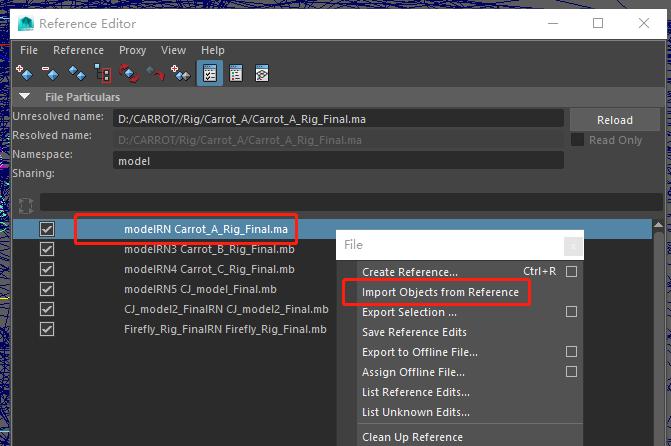This screenshot has height=446, width=671.
Task: Toggle the Read Only checkbox
Action: tap(577, 140)
